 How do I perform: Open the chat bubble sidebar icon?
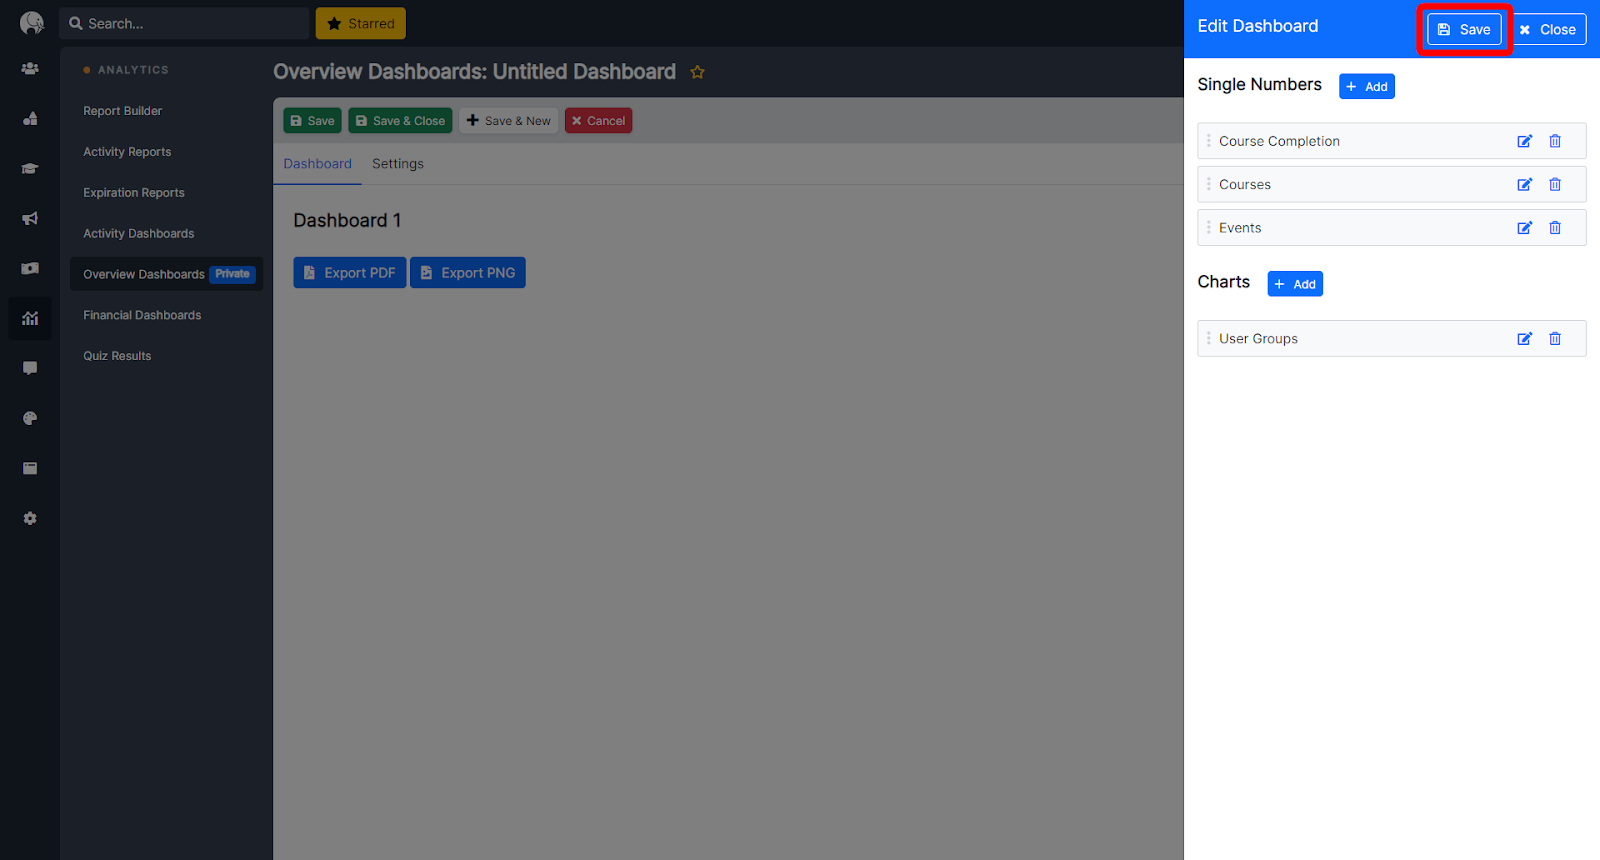point(30,369)
